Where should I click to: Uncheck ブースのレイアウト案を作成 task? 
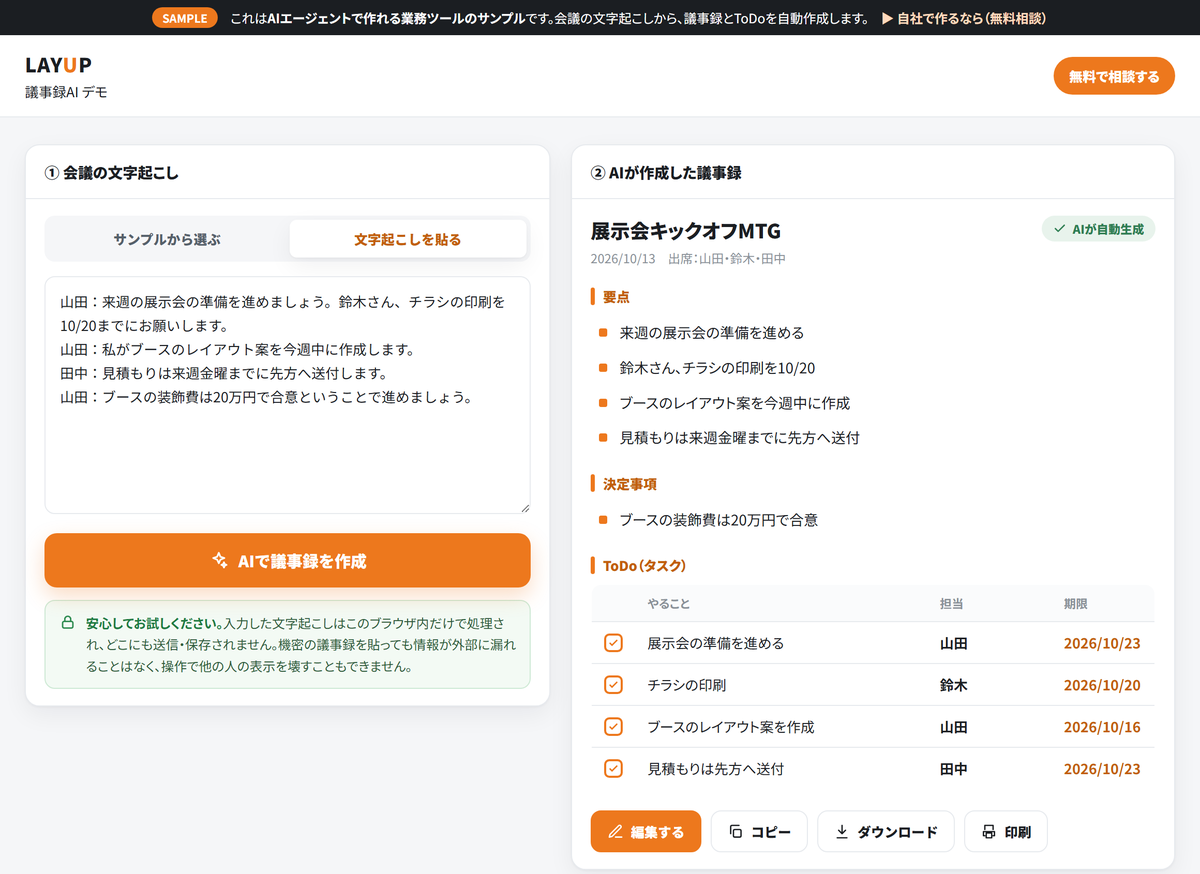(613, 727)
